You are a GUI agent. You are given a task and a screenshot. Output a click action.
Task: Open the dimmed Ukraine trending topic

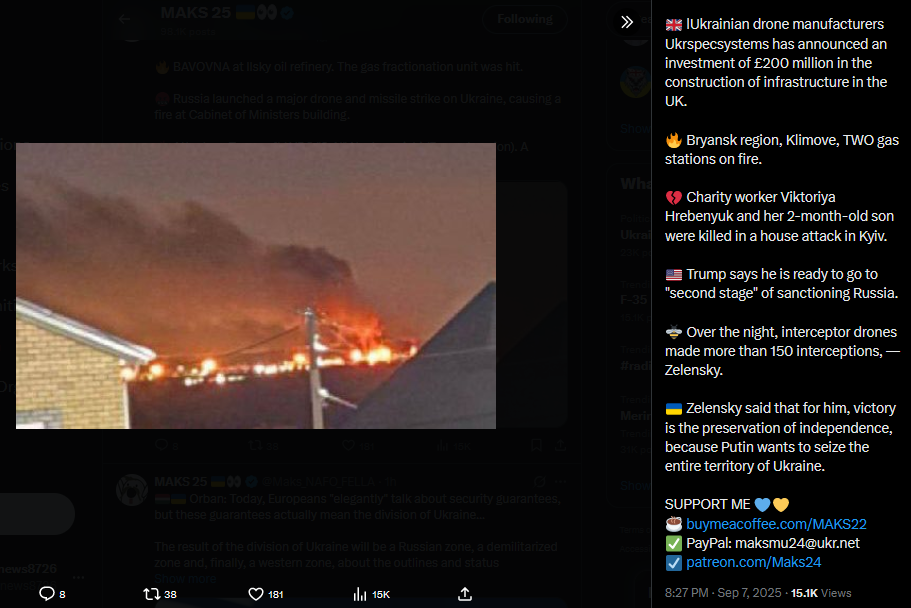pos(636,235)
